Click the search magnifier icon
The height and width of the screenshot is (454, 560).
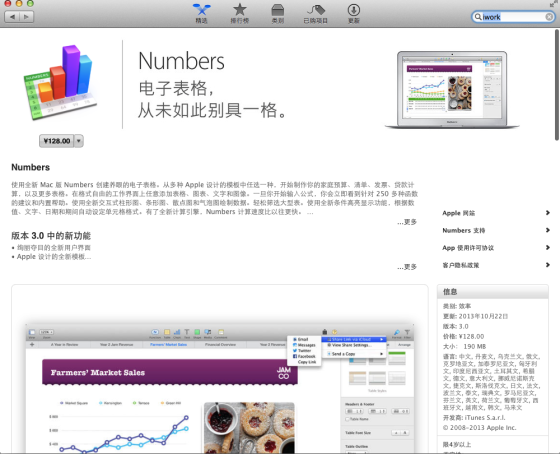pos(478,17)
